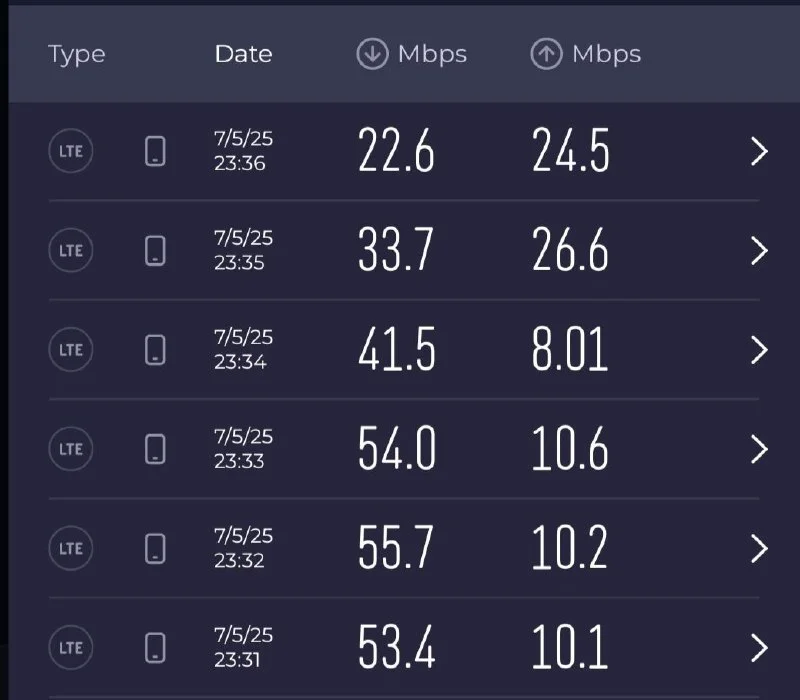Click the download arrow icon in header
This screenshot has height=700, width=800.
[372, 54]
